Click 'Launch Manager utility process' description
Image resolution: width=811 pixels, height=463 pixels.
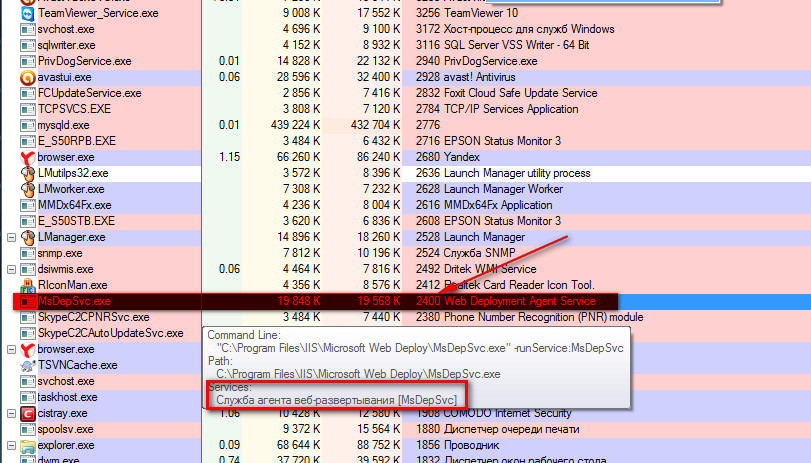[x=517, y=173]
